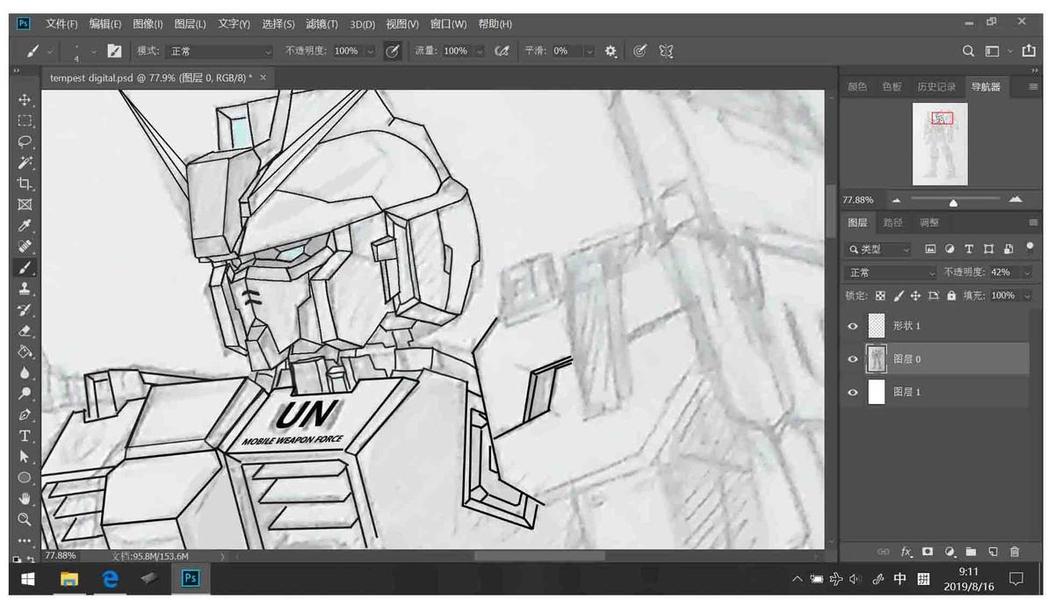Viewport: 1054px width, 600px height.
Task: Select the Type tool
Action: pos(25,435)
